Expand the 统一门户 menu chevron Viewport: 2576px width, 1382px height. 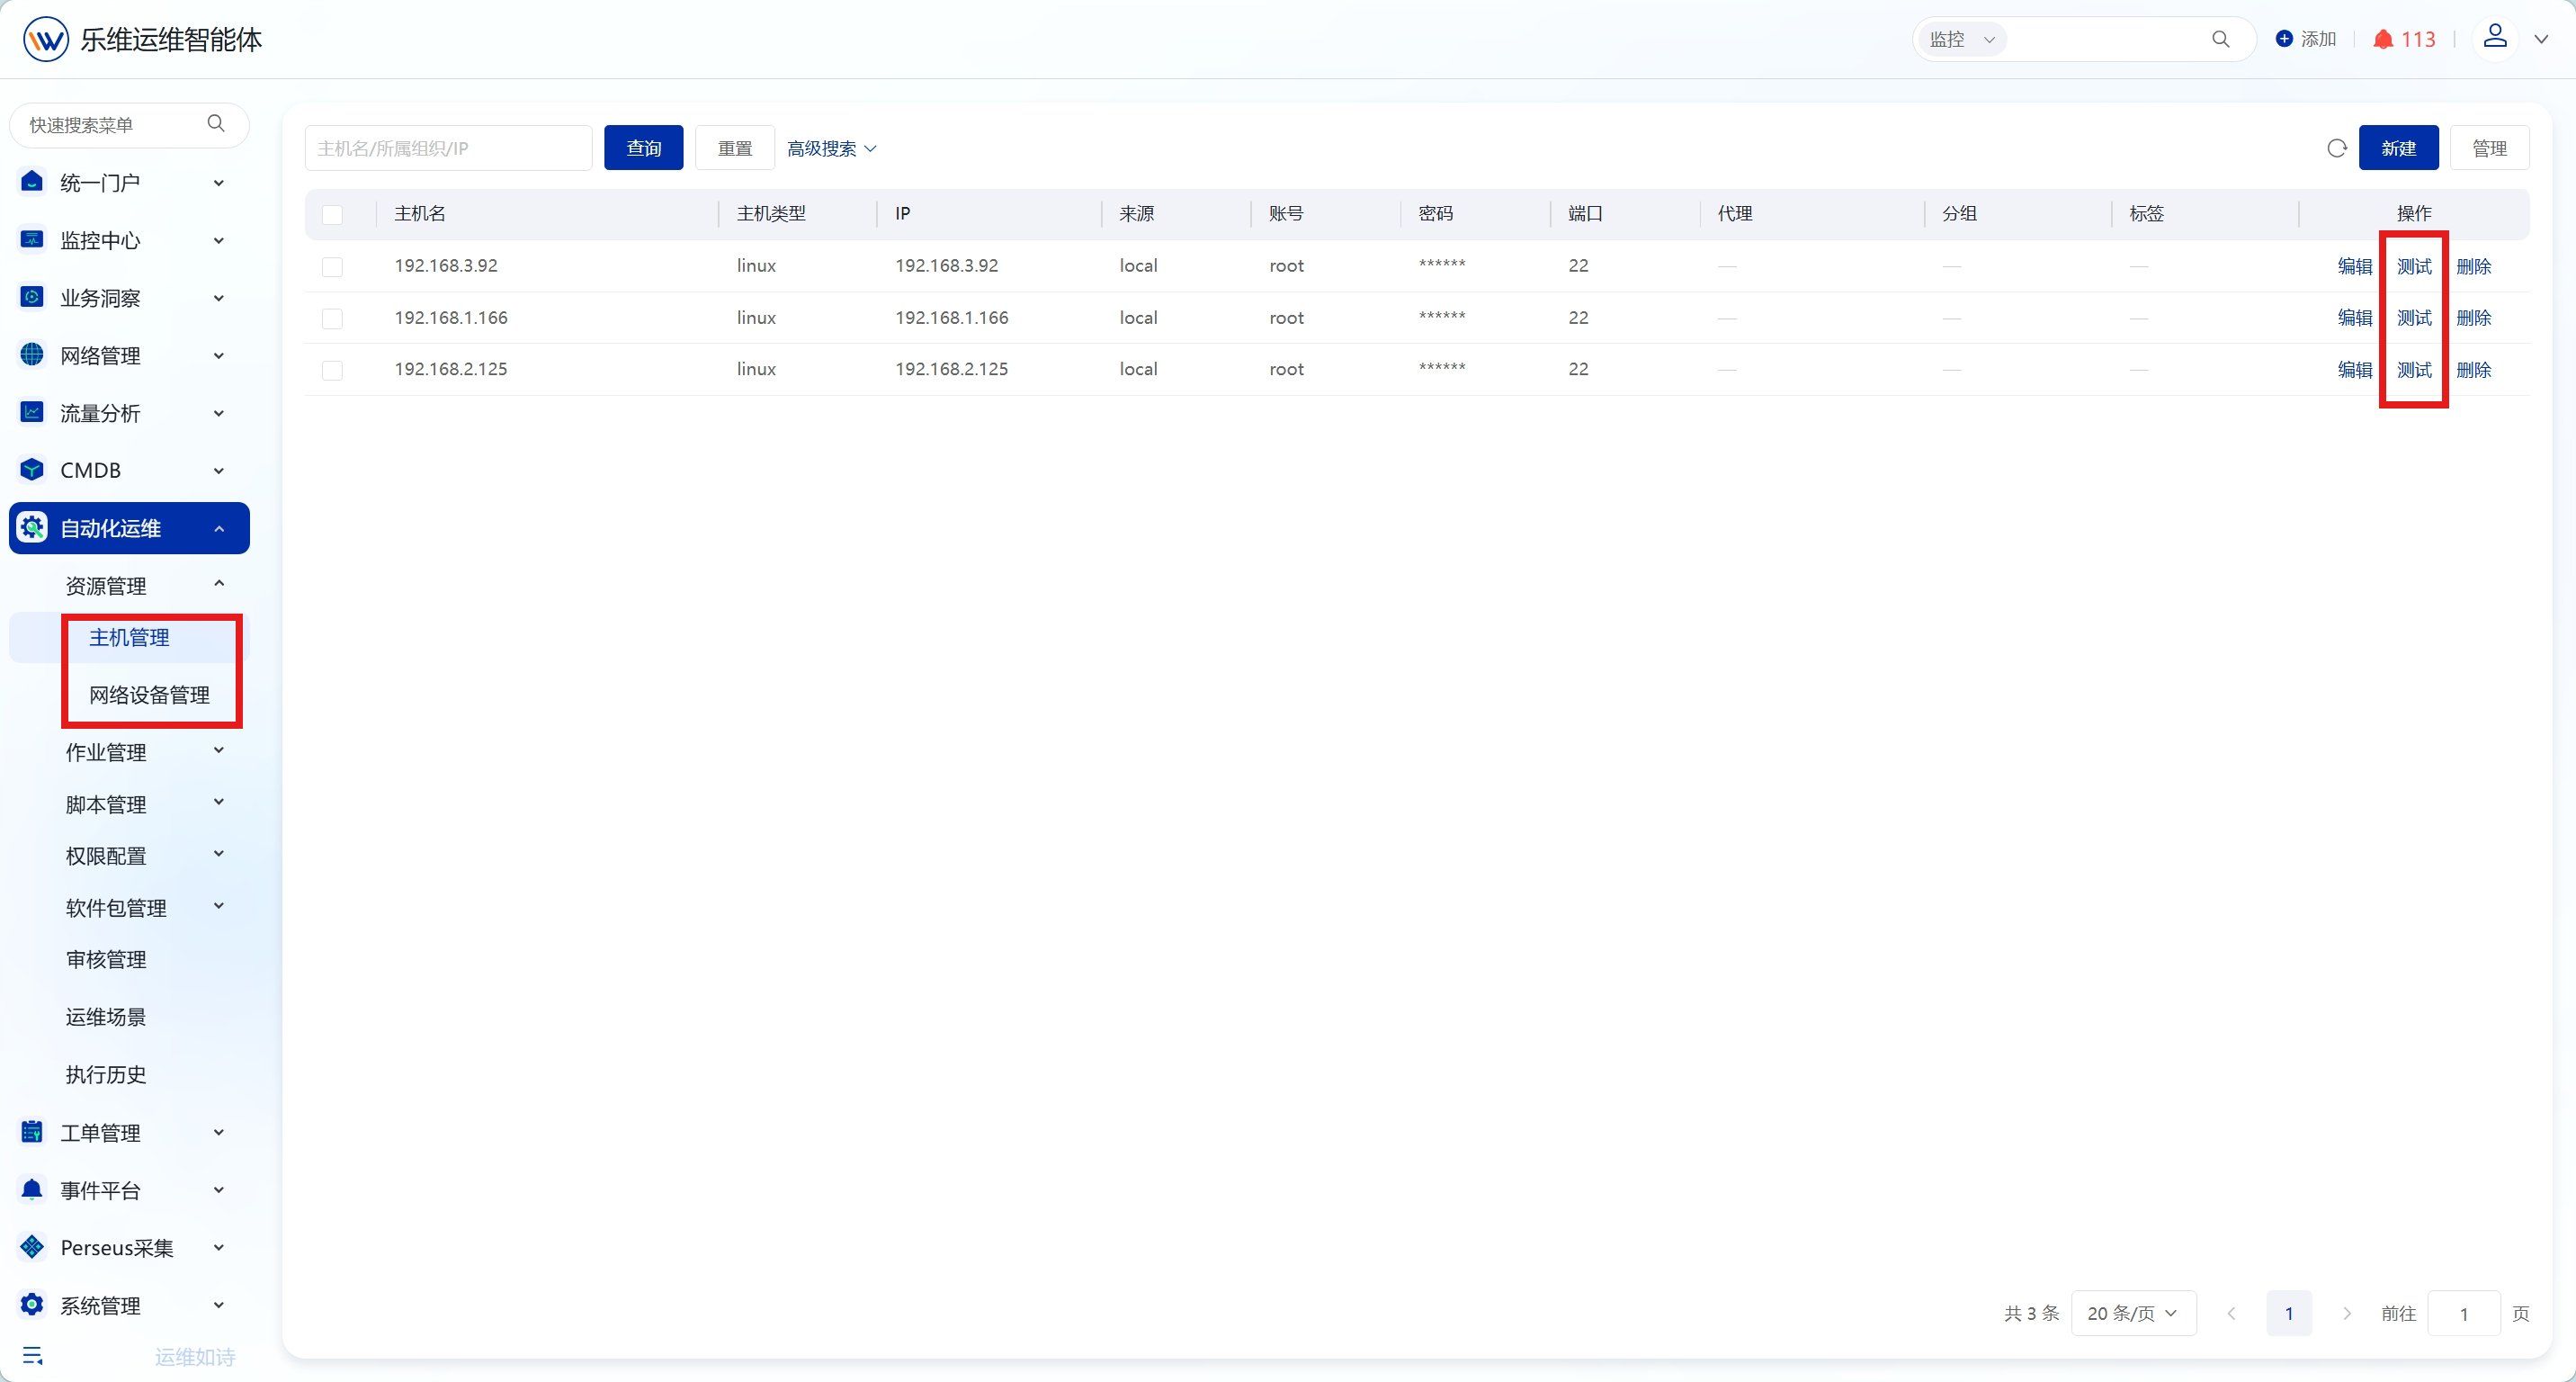[219, 183]
